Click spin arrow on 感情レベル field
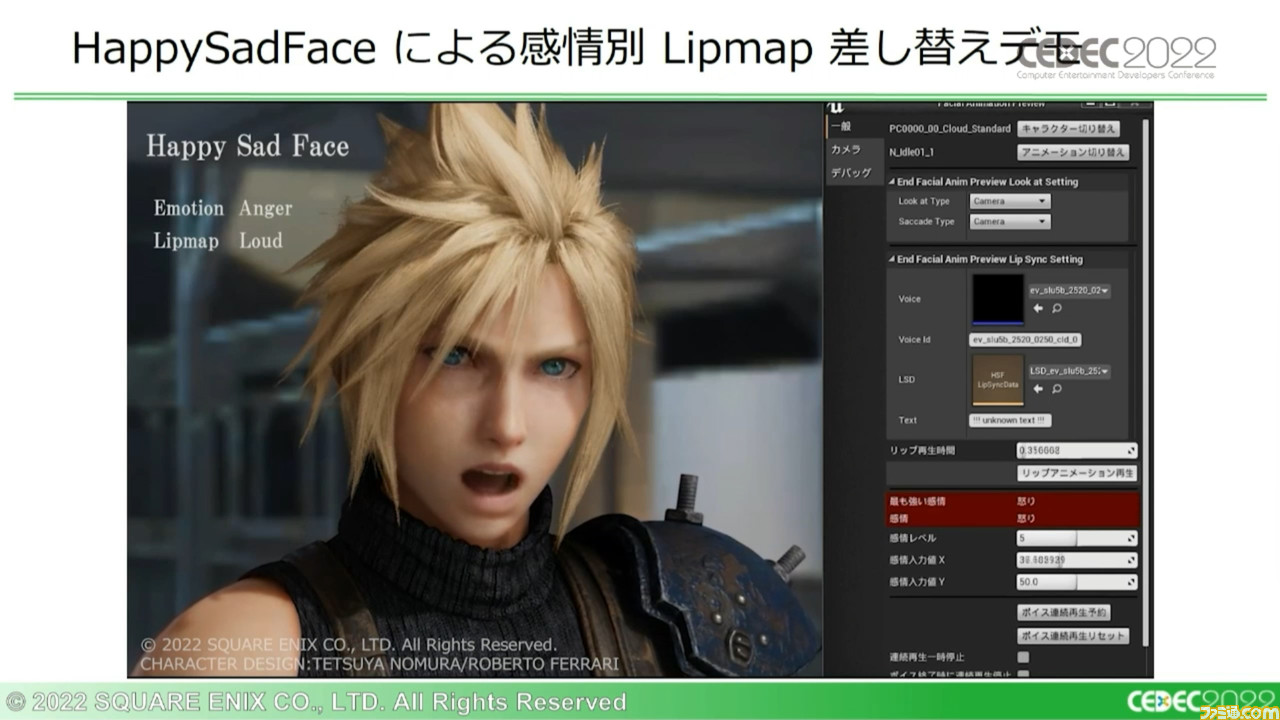1280x720 pixels. [x=1132, y=538]
